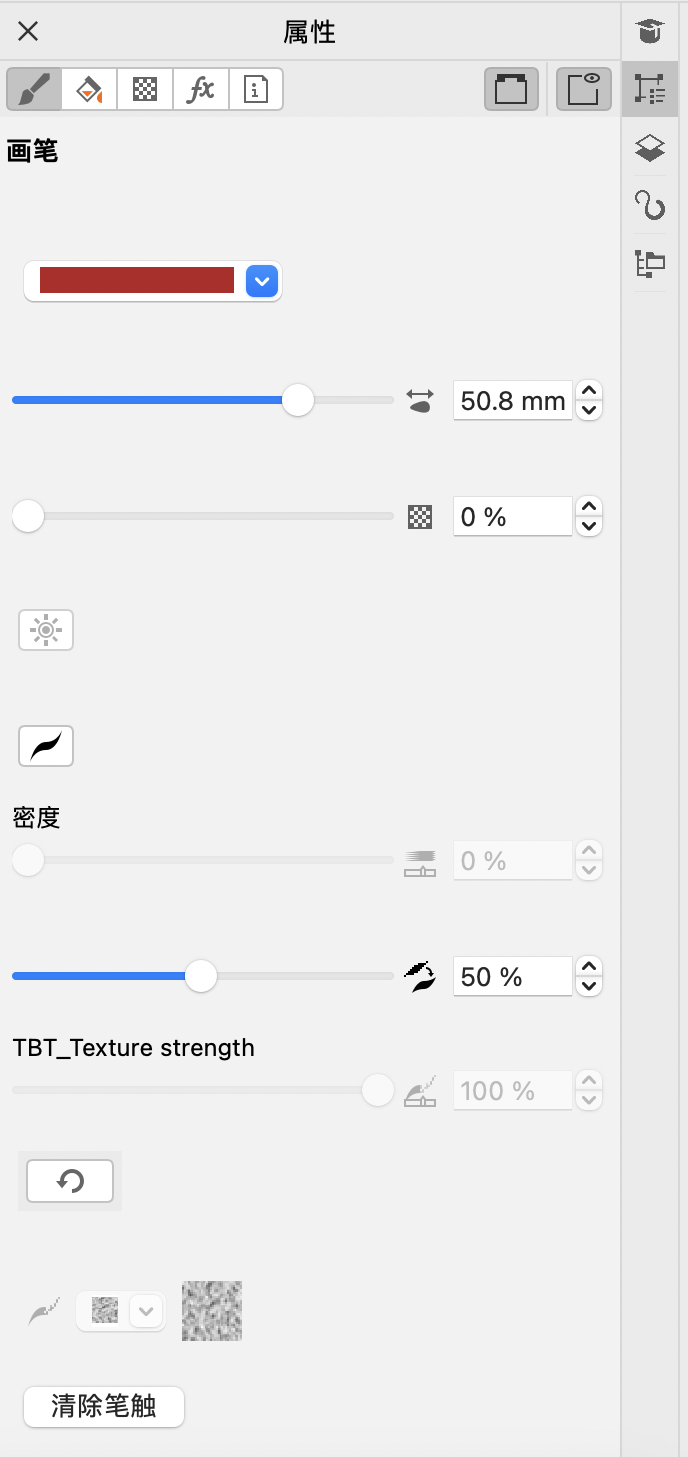
Task: Click the 50.8 mm brush size field
Action: [512, 401]
